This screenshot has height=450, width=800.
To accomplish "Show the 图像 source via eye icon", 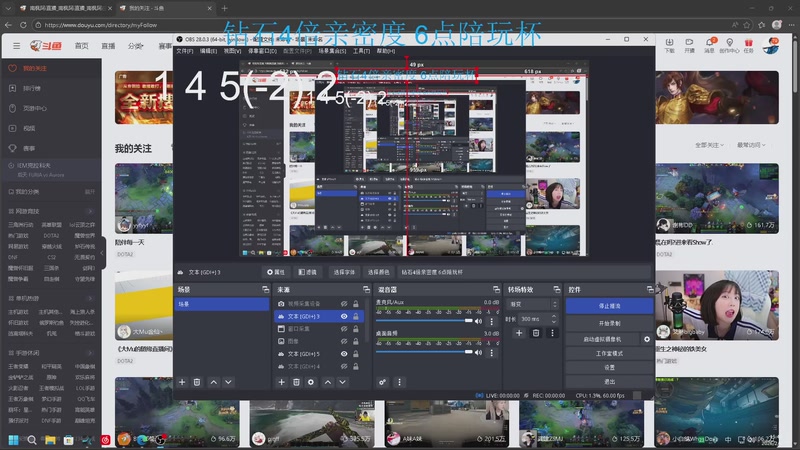I will pos(344,341).
